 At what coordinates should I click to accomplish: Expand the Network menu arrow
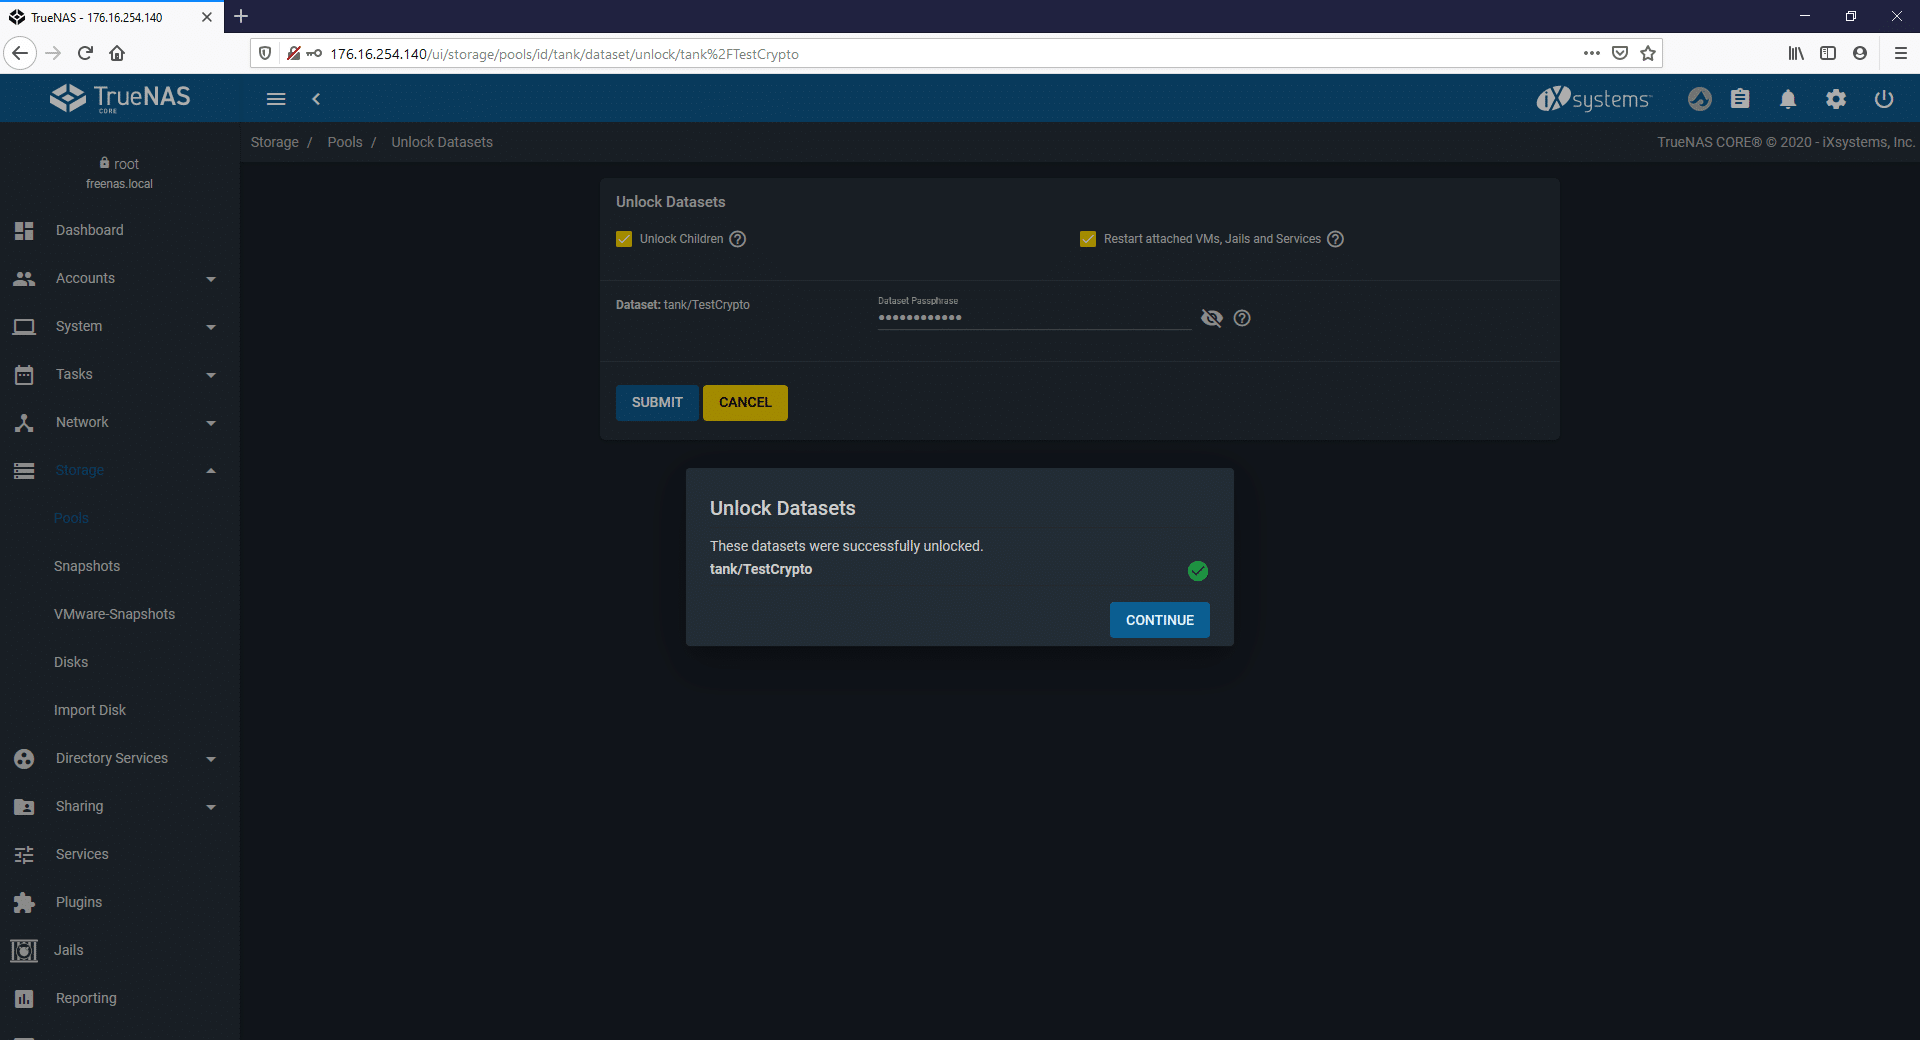pyautogui.click(x=211, y=423)
